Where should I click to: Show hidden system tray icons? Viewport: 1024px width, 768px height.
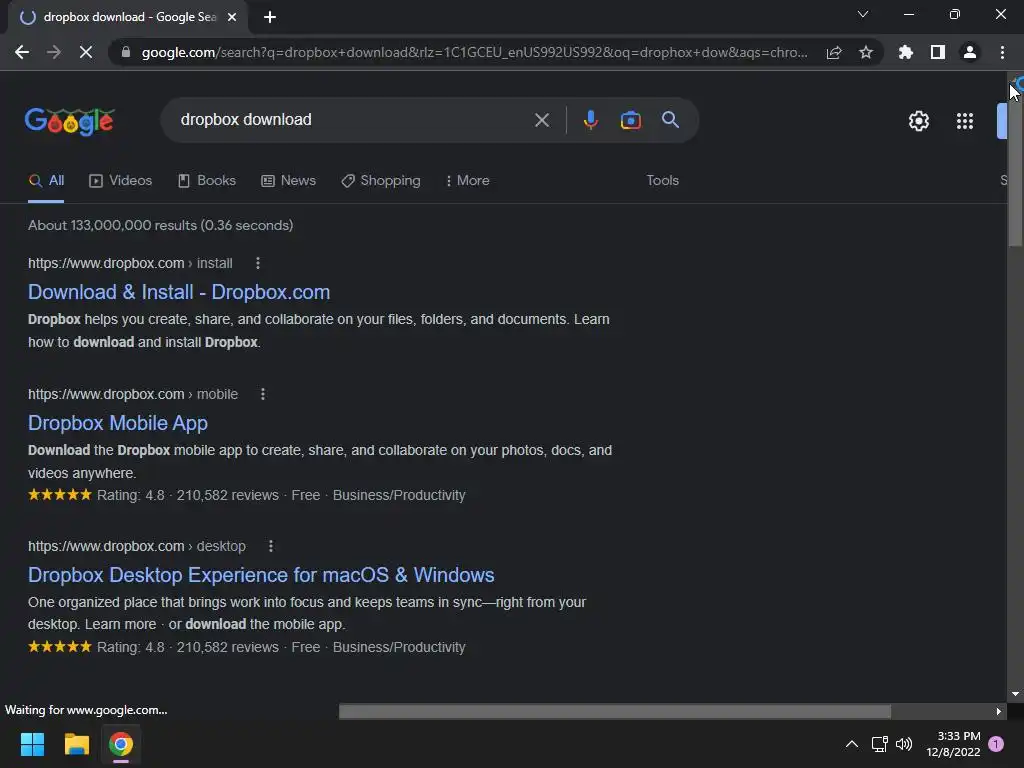[x=852, y=744]
